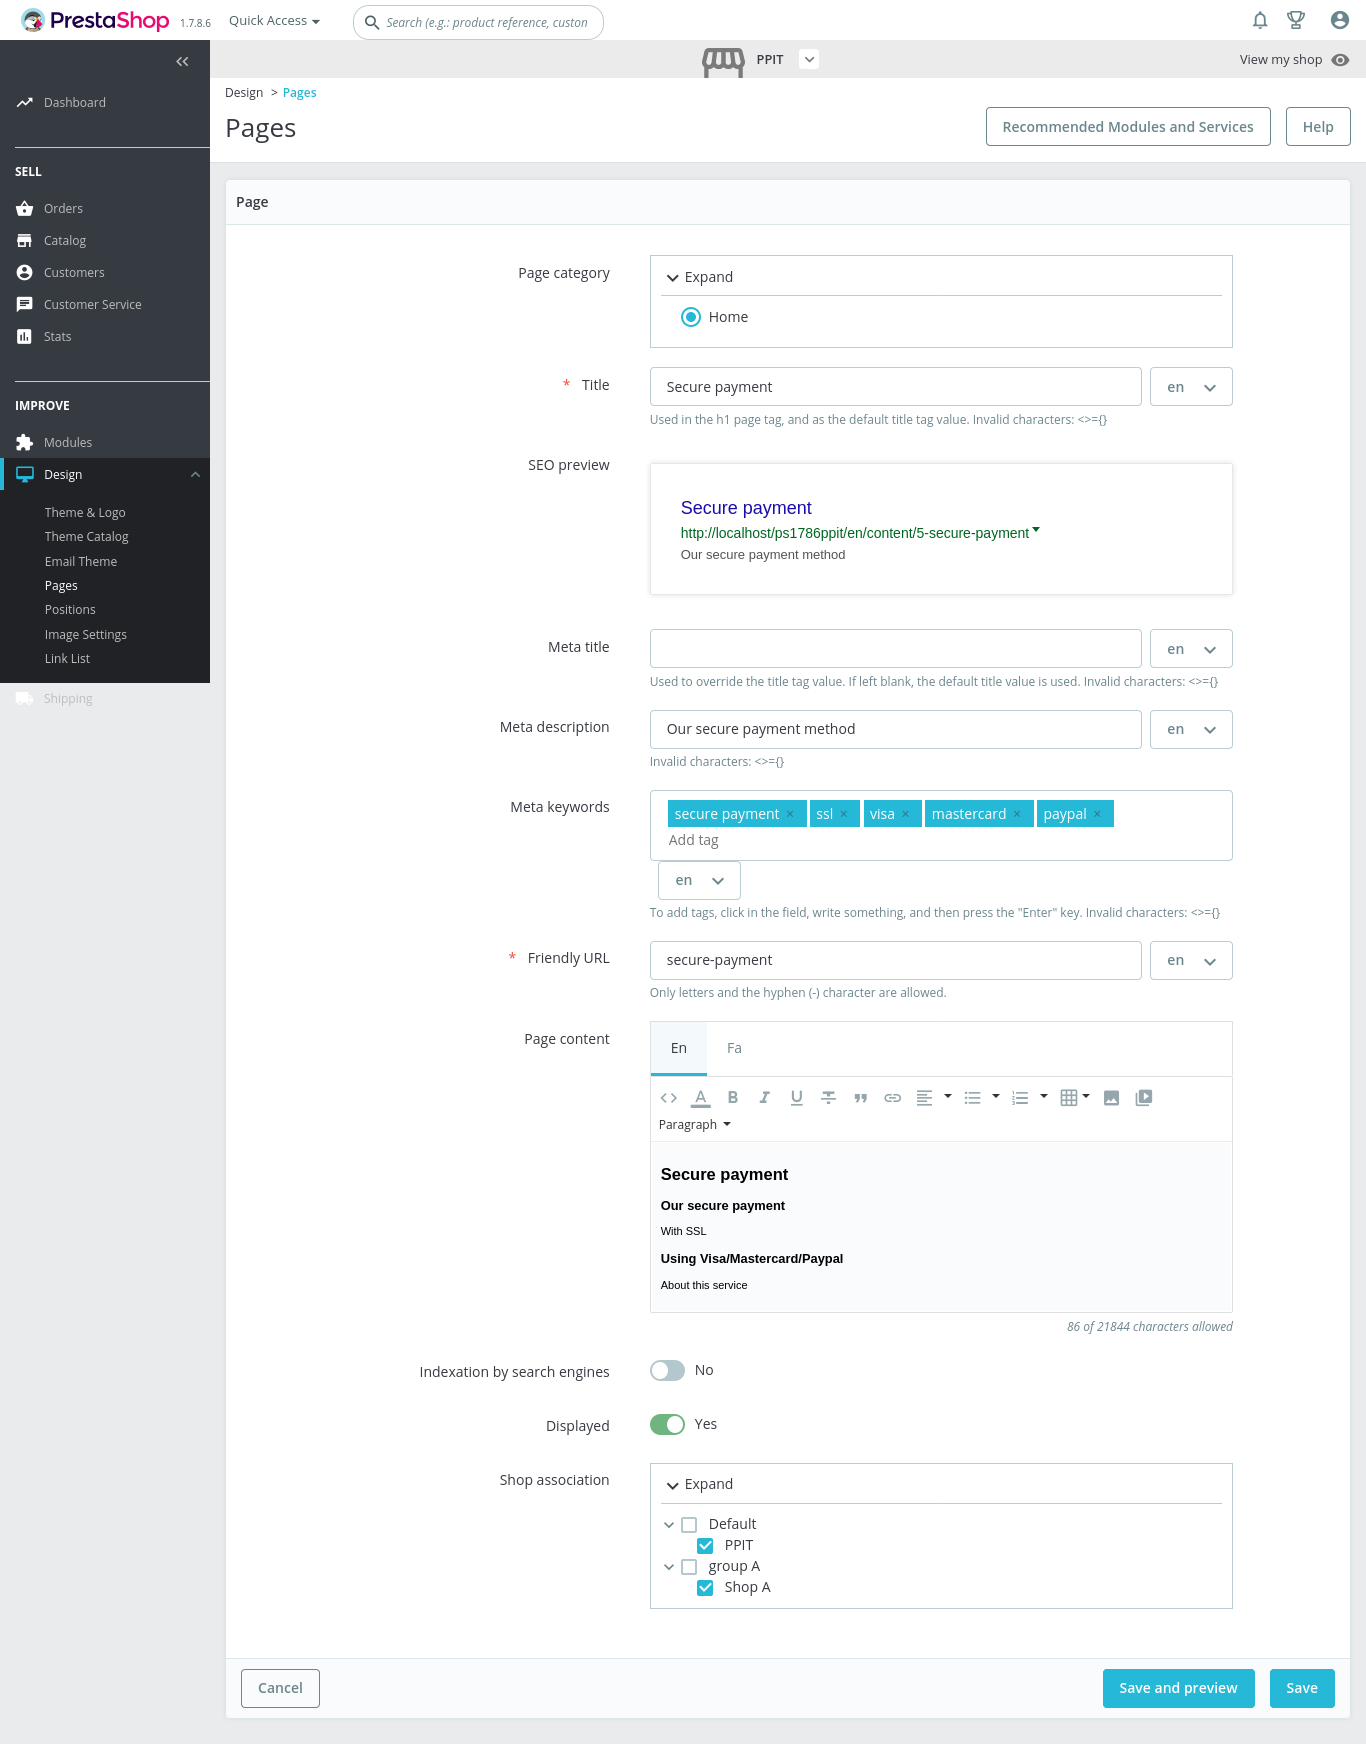Insert a table in the editor

1075,1098
